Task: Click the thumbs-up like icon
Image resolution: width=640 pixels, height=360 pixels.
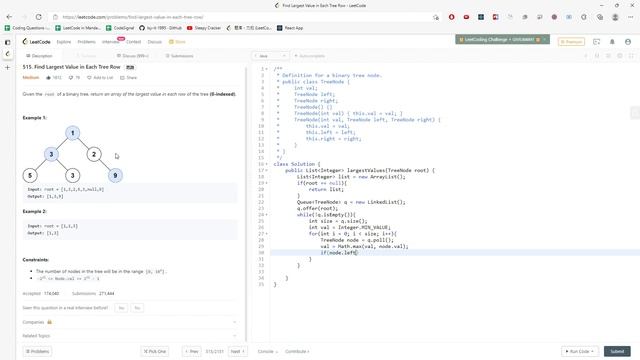Action: [49, 78]
